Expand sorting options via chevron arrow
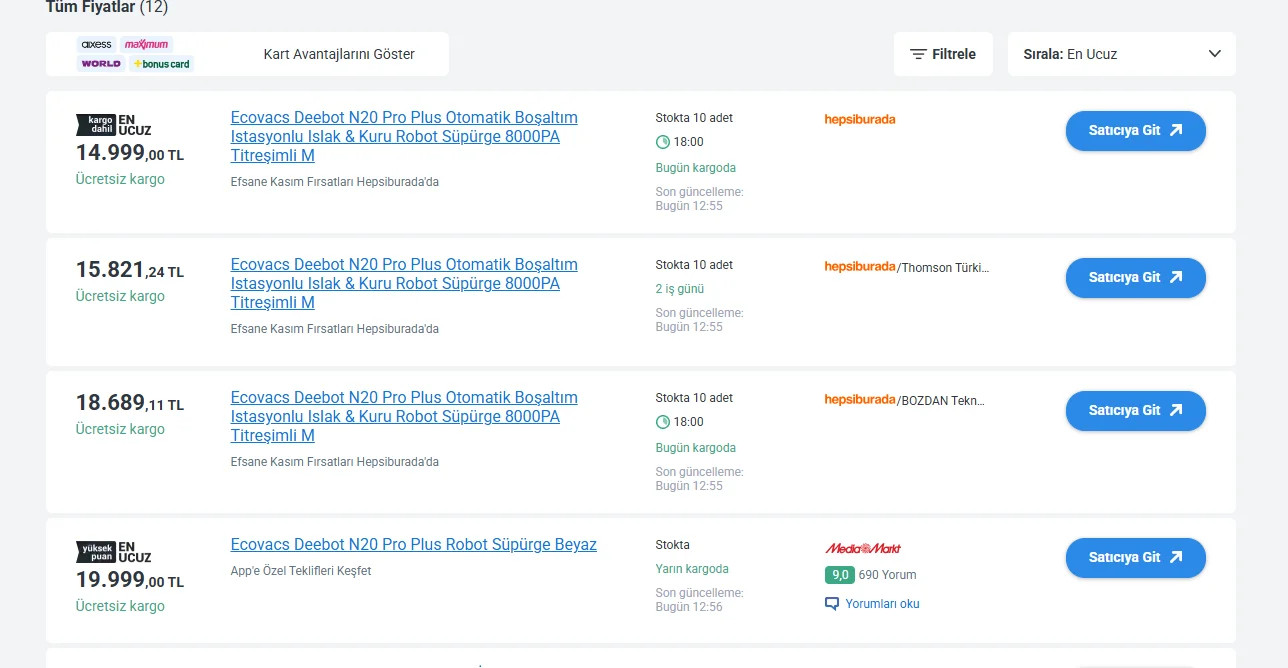1288x668 pixels. [x=1215, y=54]
